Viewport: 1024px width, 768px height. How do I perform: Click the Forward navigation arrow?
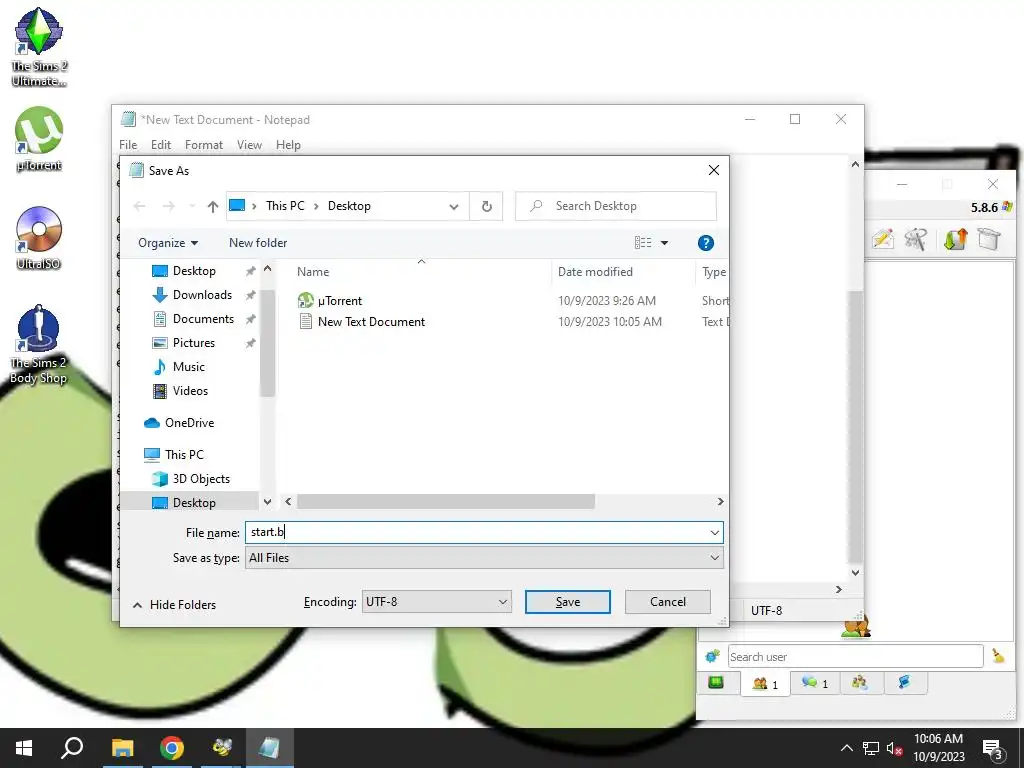168,206
